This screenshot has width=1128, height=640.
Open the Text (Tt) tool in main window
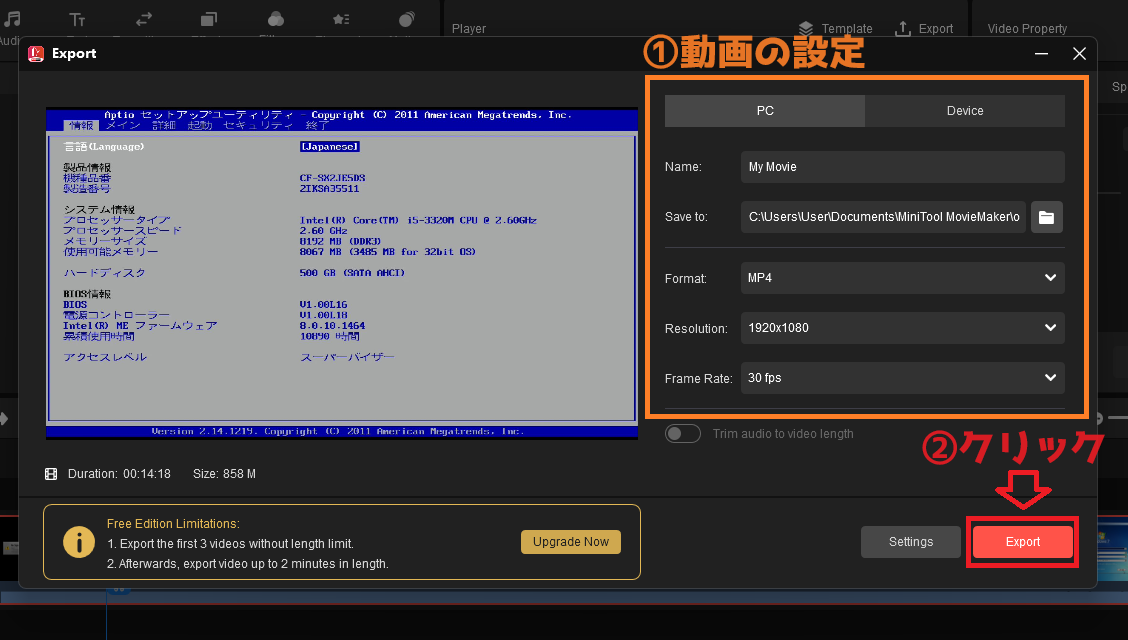click(x=77, y=19)
